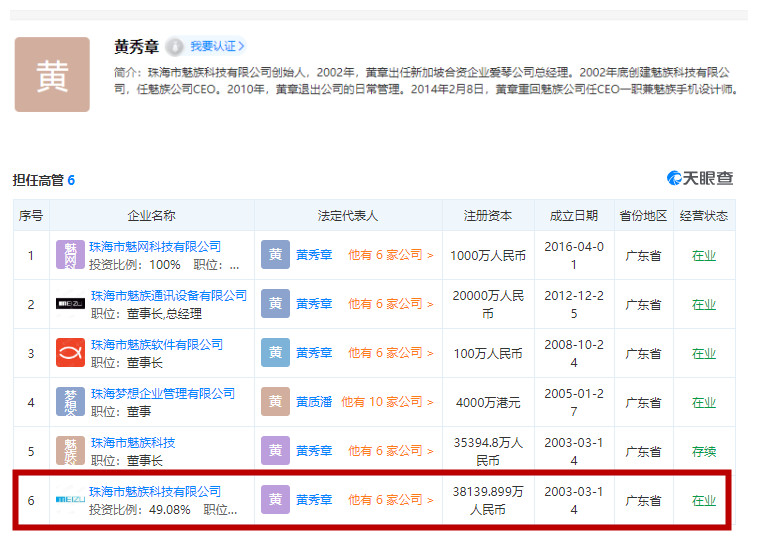Image resolution: width=758 pixels, height=551 pixels.
Task: Click the 珠海市魅网科技有限公司 company logo
Action: click(x=70, y=255)
